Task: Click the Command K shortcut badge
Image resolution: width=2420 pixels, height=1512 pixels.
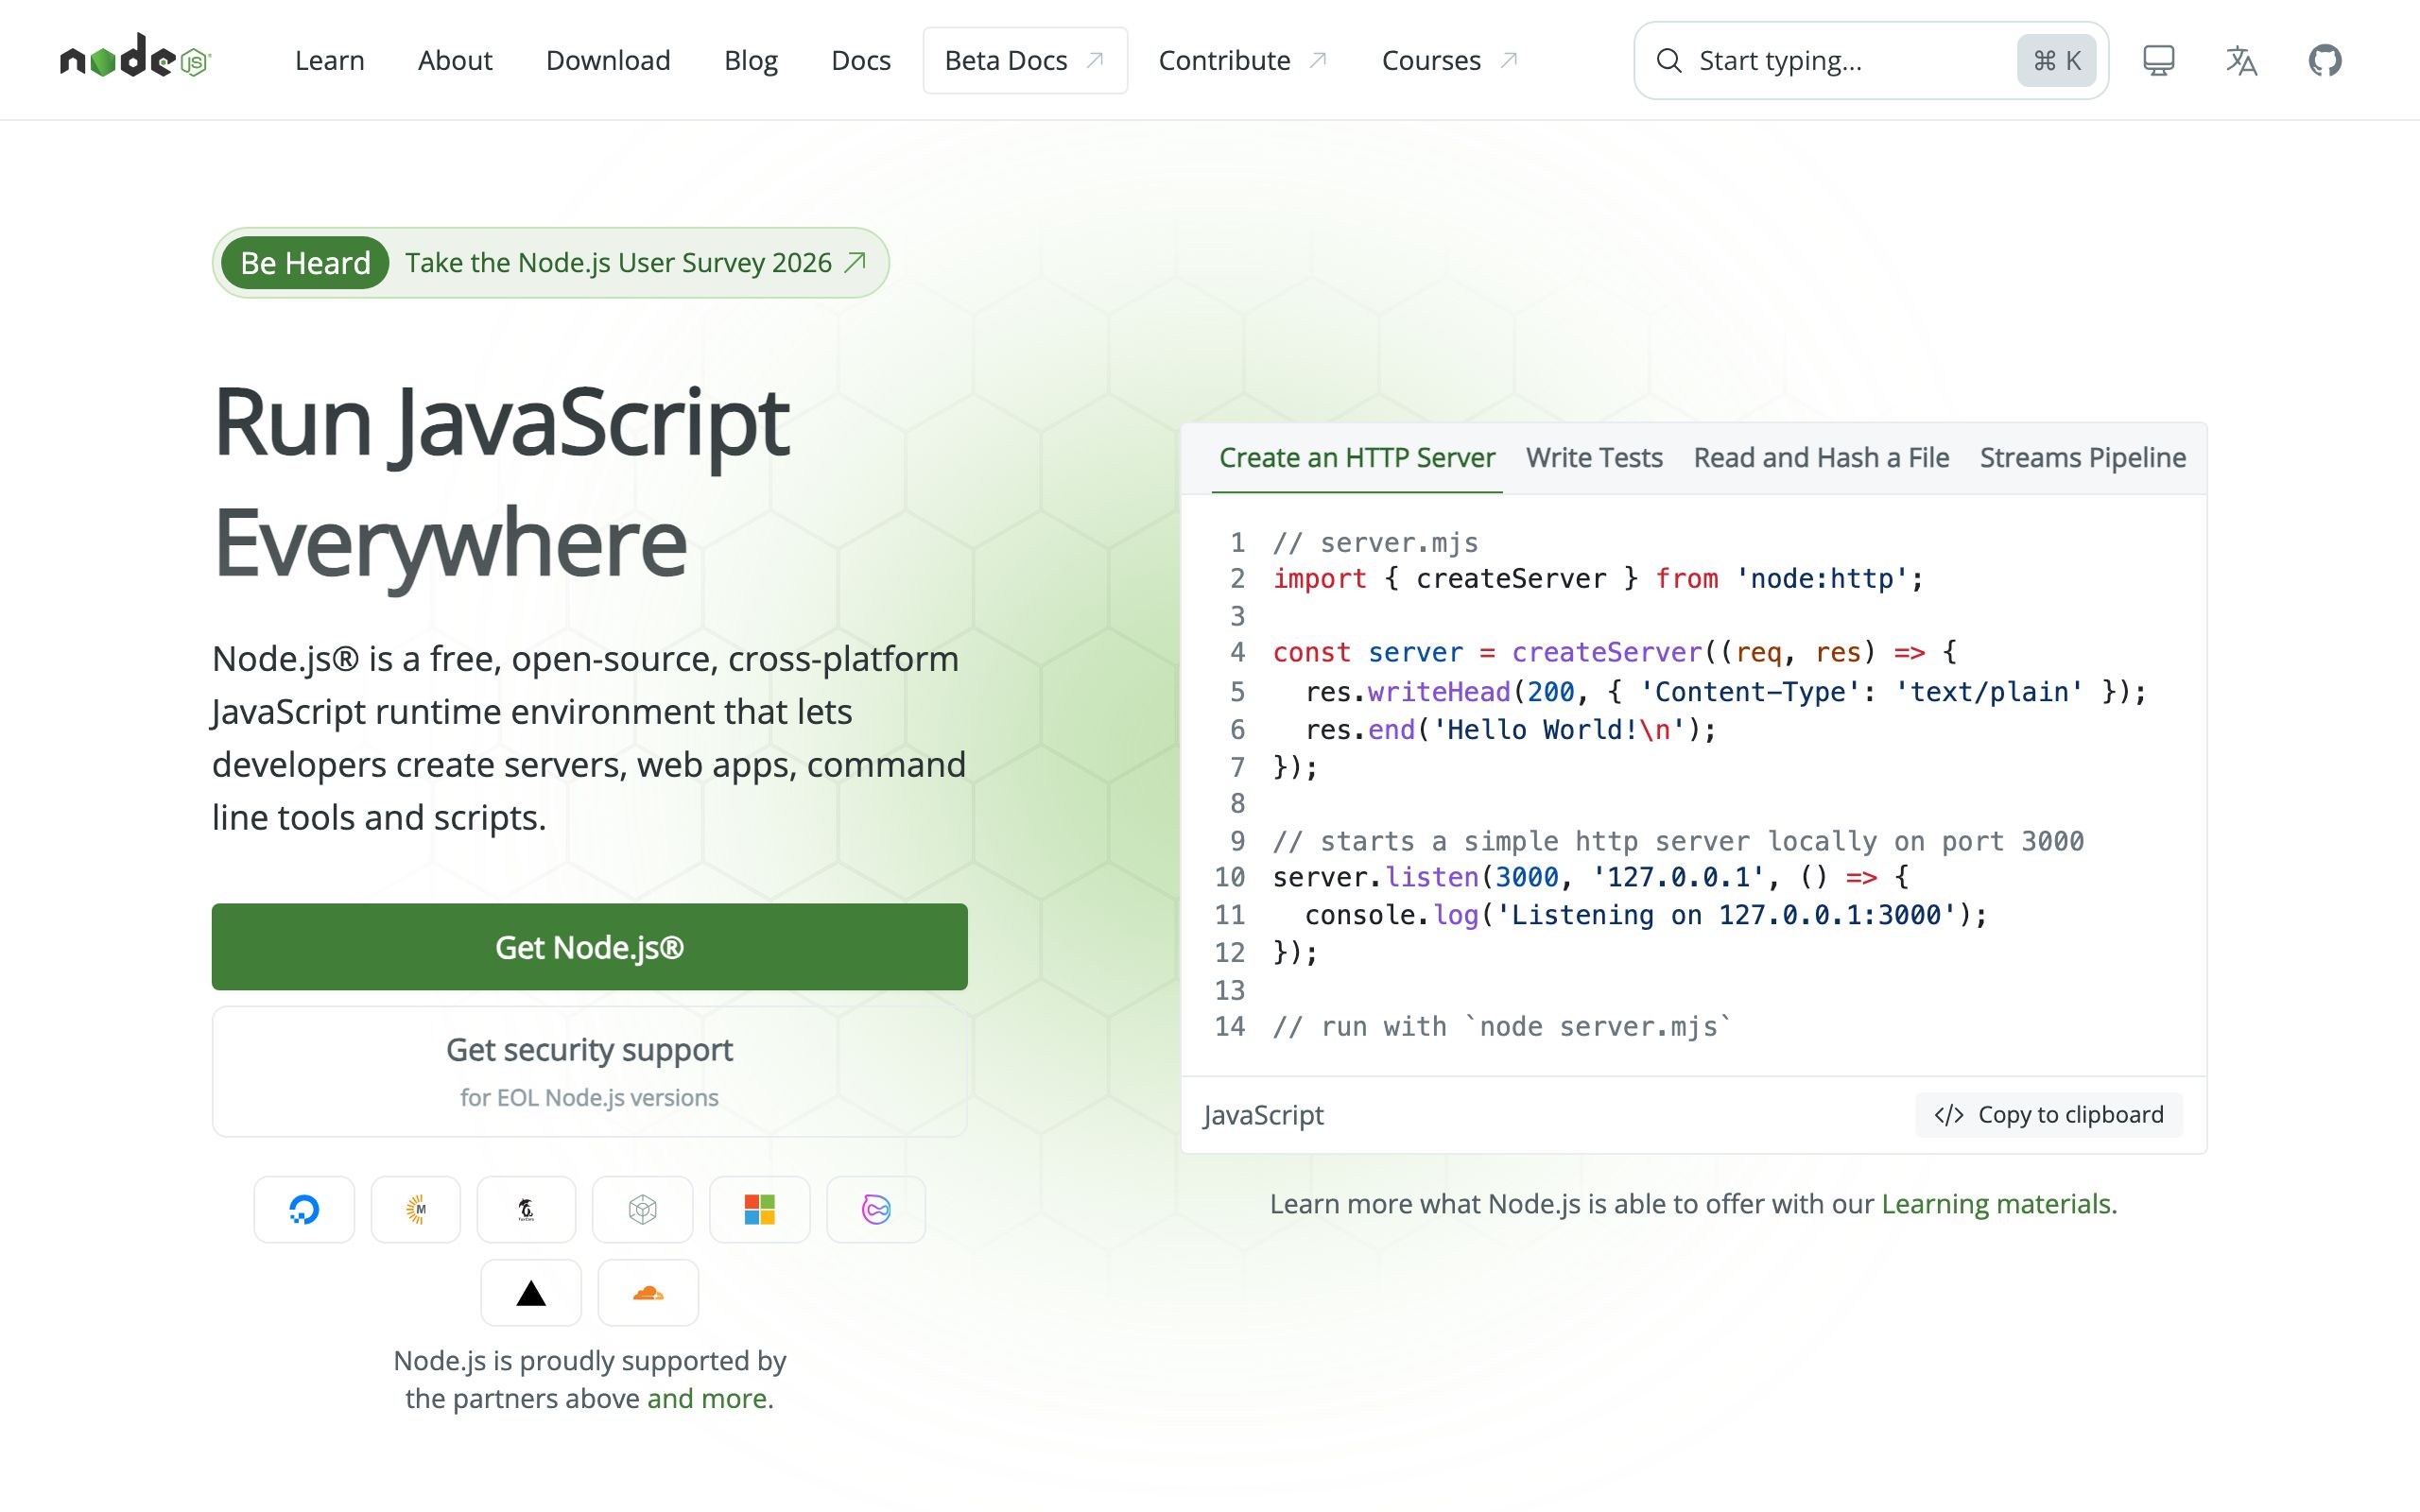Action: click(2056, 61)
